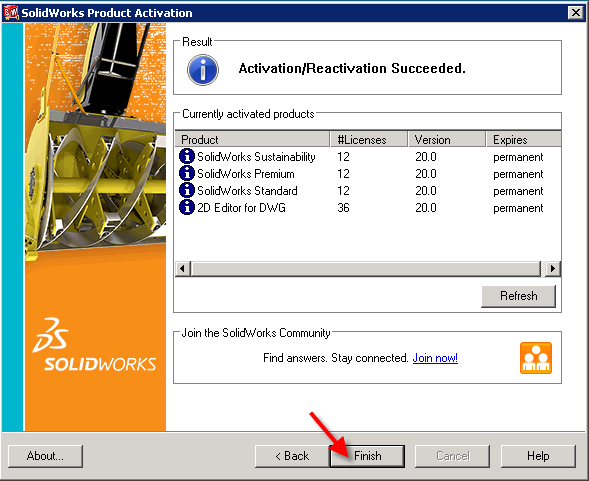
Task: Click the 36 licenses value
Action: click(343, 208)
